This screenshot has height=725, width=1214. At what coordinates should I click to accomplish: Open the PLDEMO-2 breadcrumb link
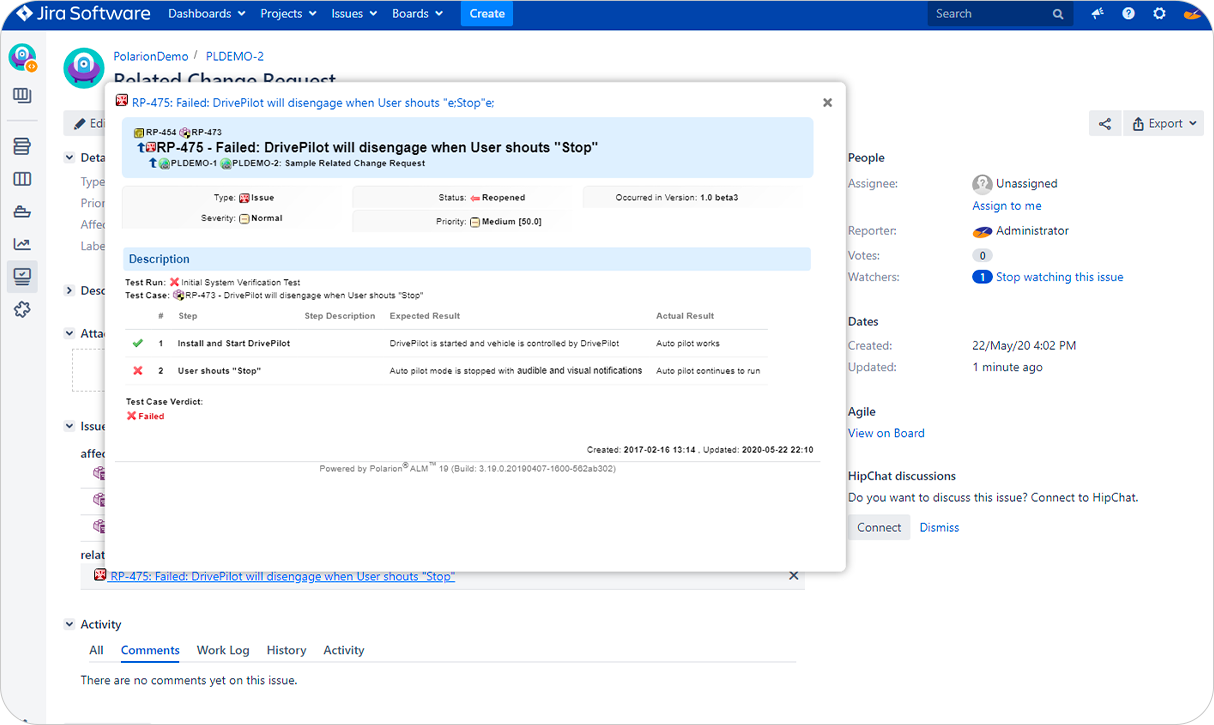click(x=235, y=56)
